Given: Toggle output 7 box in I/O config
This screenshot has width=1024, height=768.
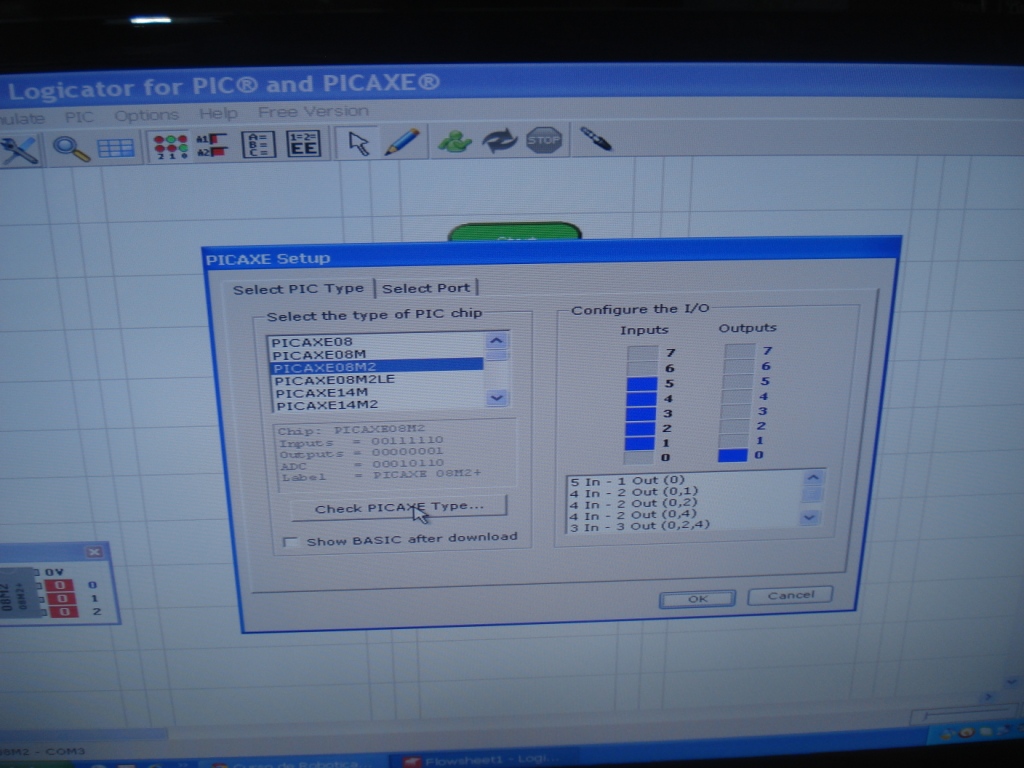Looking at the screenshot, I should [x=739, y=351].
